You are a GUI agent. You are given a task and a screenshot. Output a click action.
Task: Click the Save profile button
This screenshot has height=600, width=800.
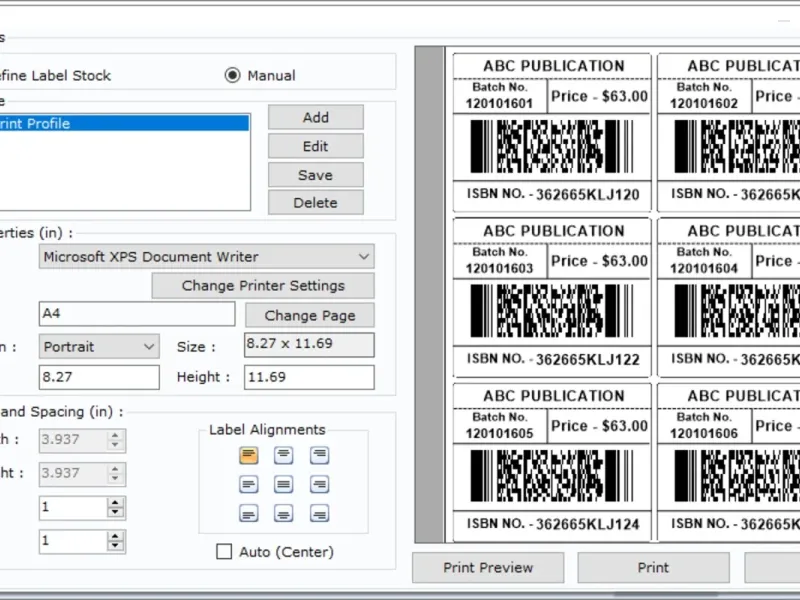point(316,175)
